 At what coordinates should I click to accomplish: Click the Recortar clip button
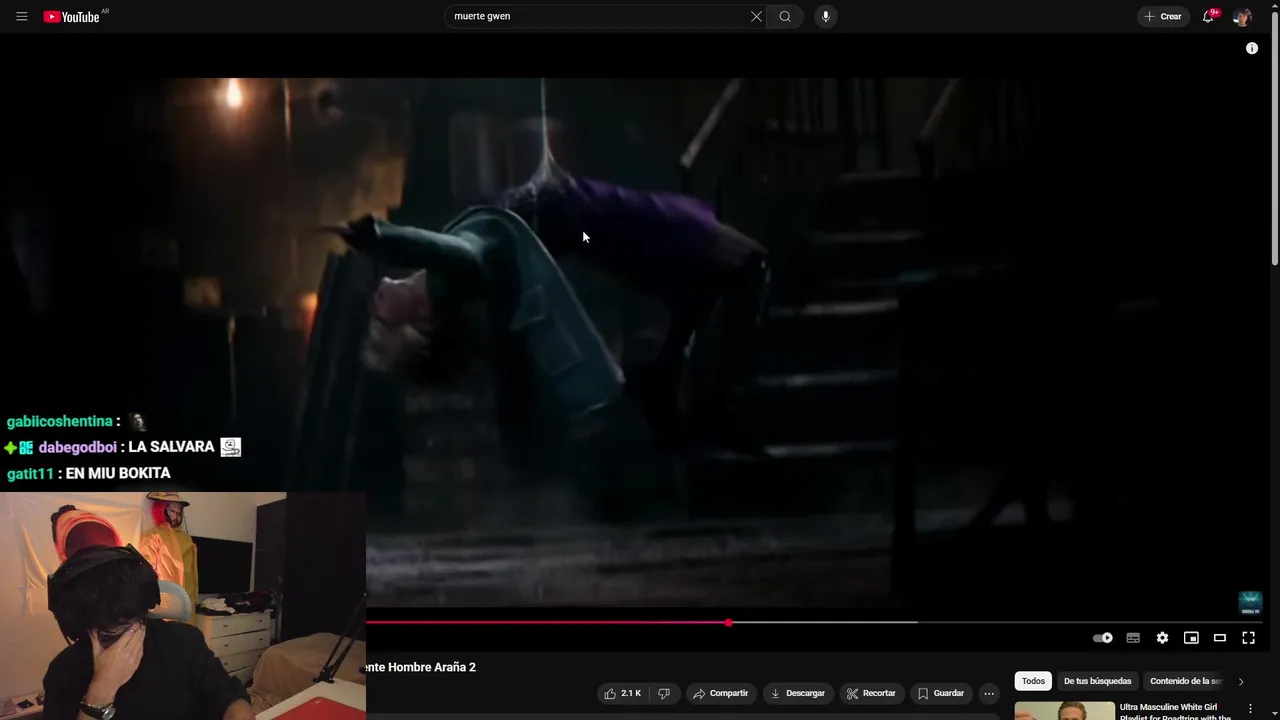[871, 693]
